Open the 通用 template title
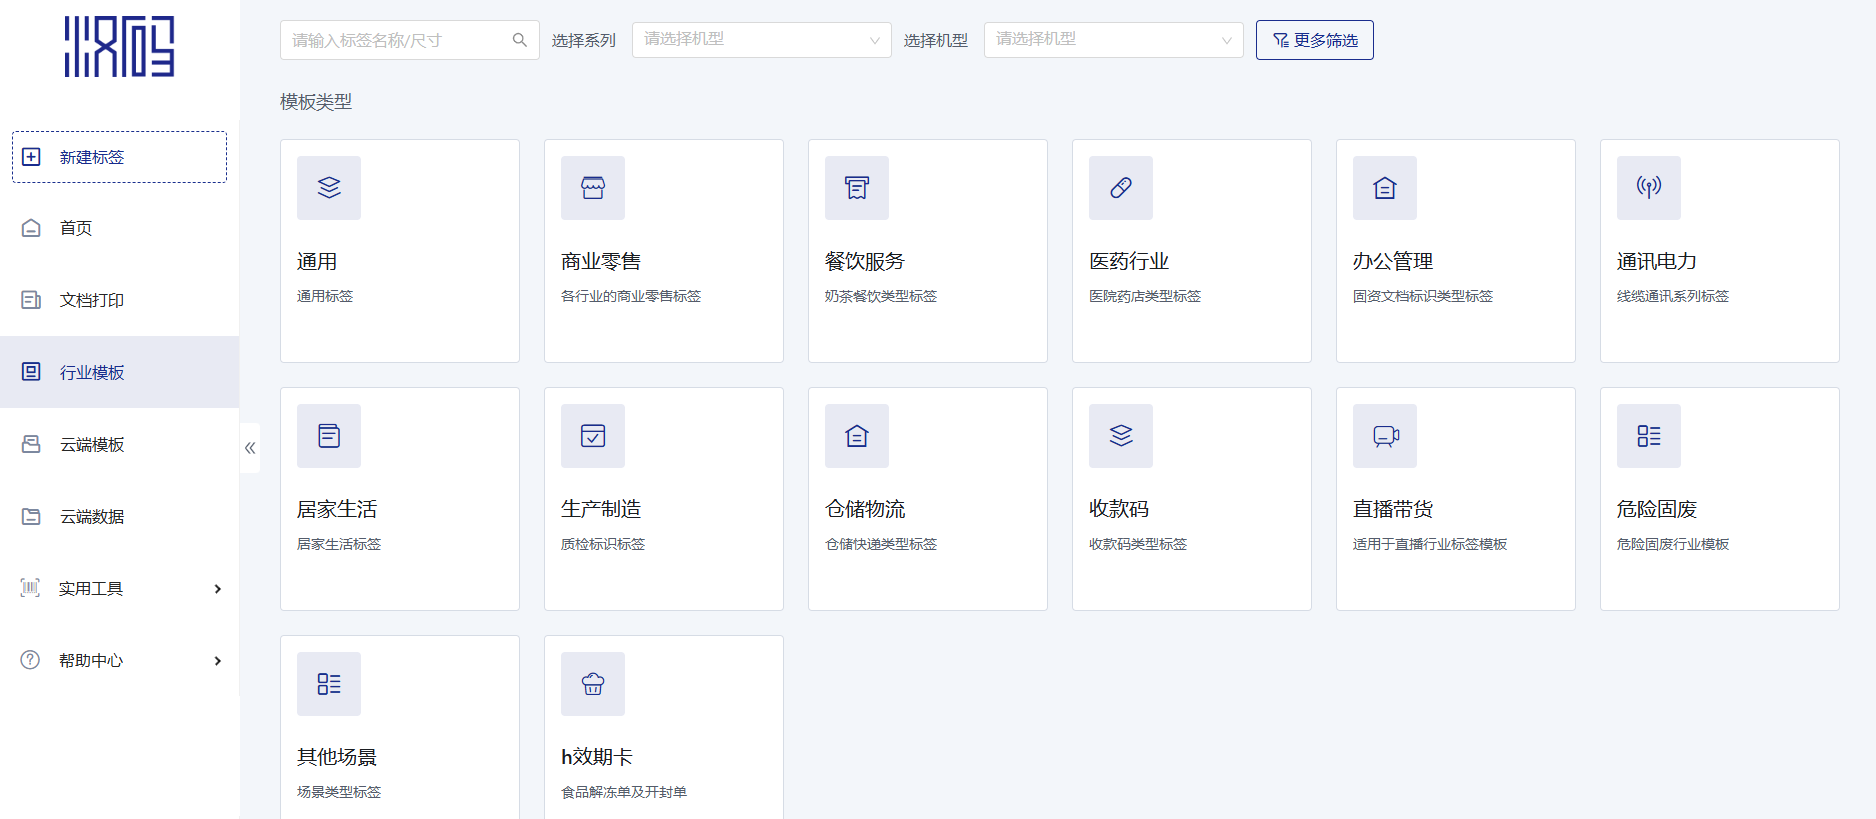 [317, 261]
